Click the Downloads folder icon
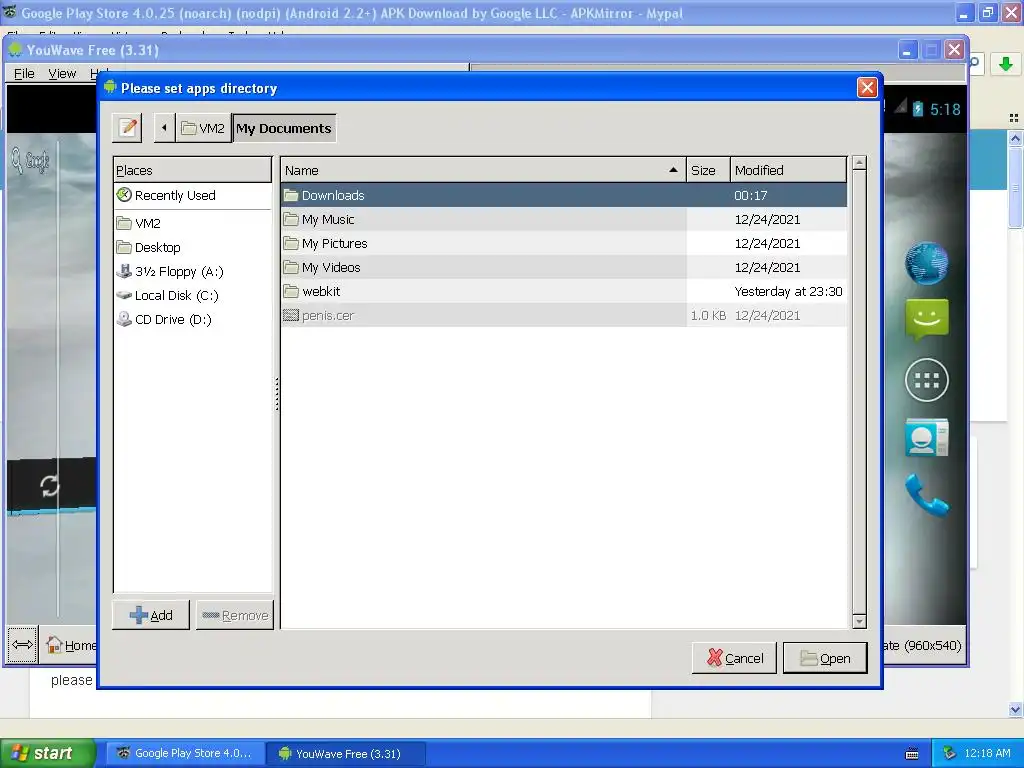 (x=291, y=195)
